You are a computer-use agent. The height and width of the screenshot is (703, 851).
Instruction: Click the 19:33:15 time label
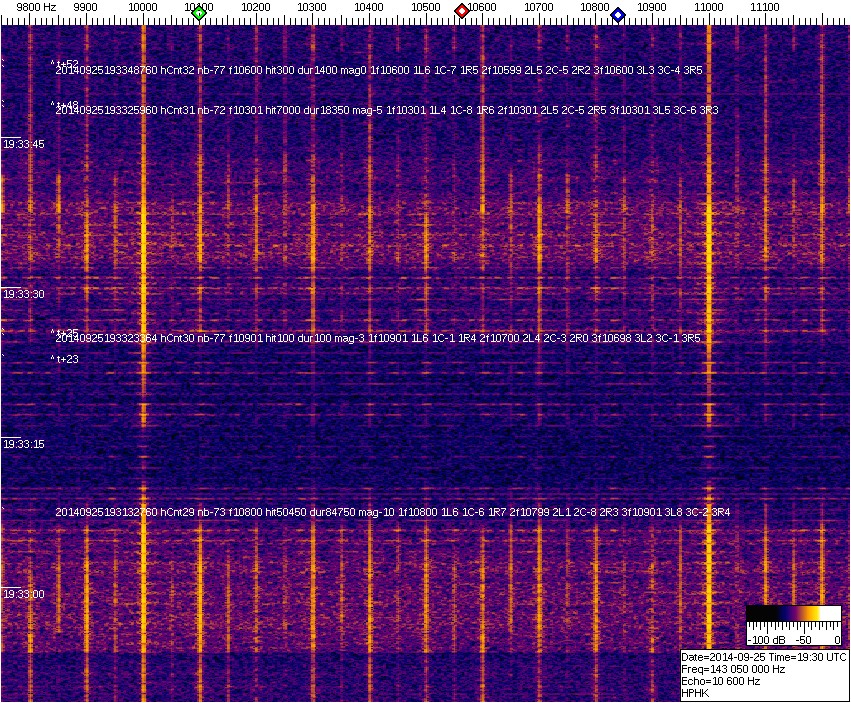[x=23, y=444]
